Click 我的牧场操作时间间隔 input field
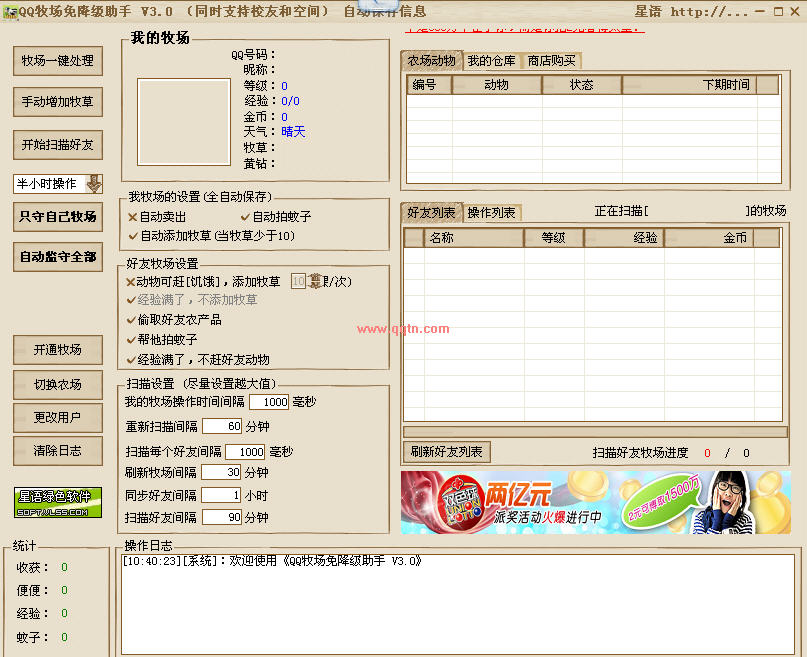The width and height of the screenshot is (807, 657). tap(269, 402)
